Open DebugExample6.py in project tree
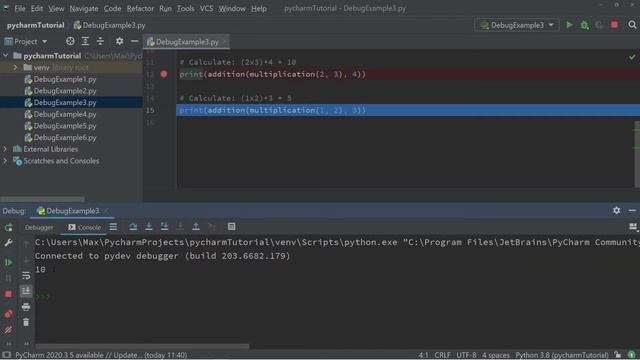 tap(65, 138)
